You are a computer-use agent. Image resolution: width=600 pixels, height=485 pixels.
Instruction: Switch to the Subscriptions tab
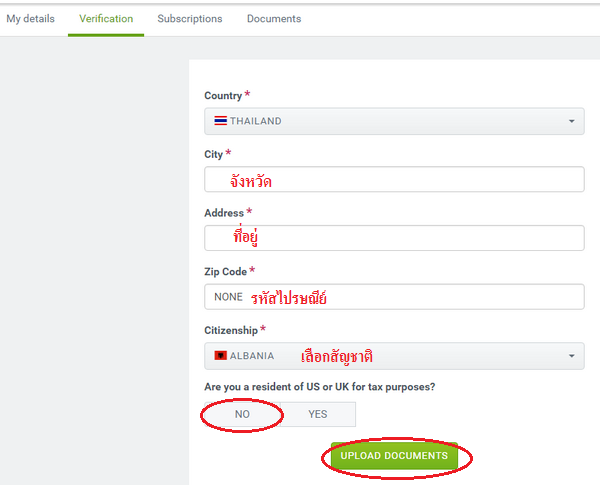190,19
